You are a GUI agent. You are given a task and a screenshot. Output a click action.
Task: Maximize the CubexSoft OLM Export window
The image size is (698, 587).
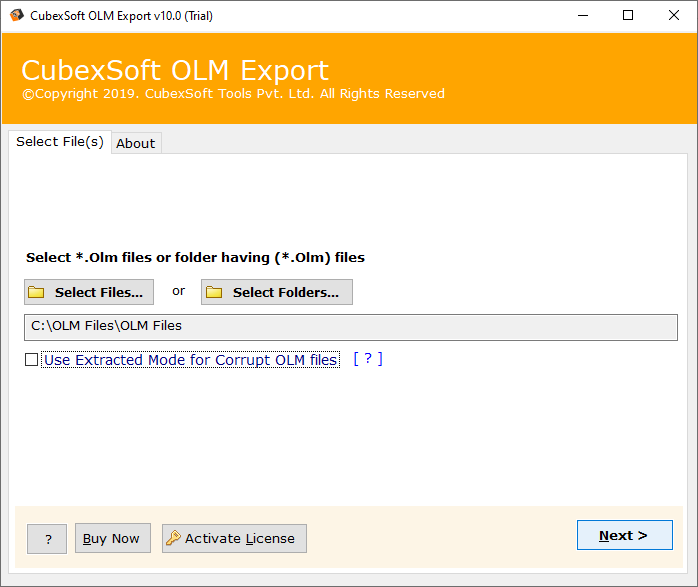(x=627, y=15)
